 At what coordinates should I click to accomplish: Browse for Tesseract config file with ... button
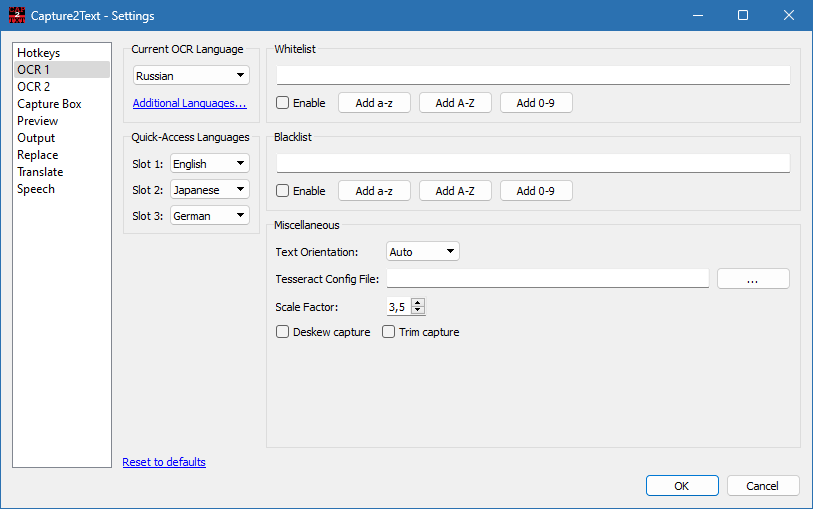click(x=753, y=278)
